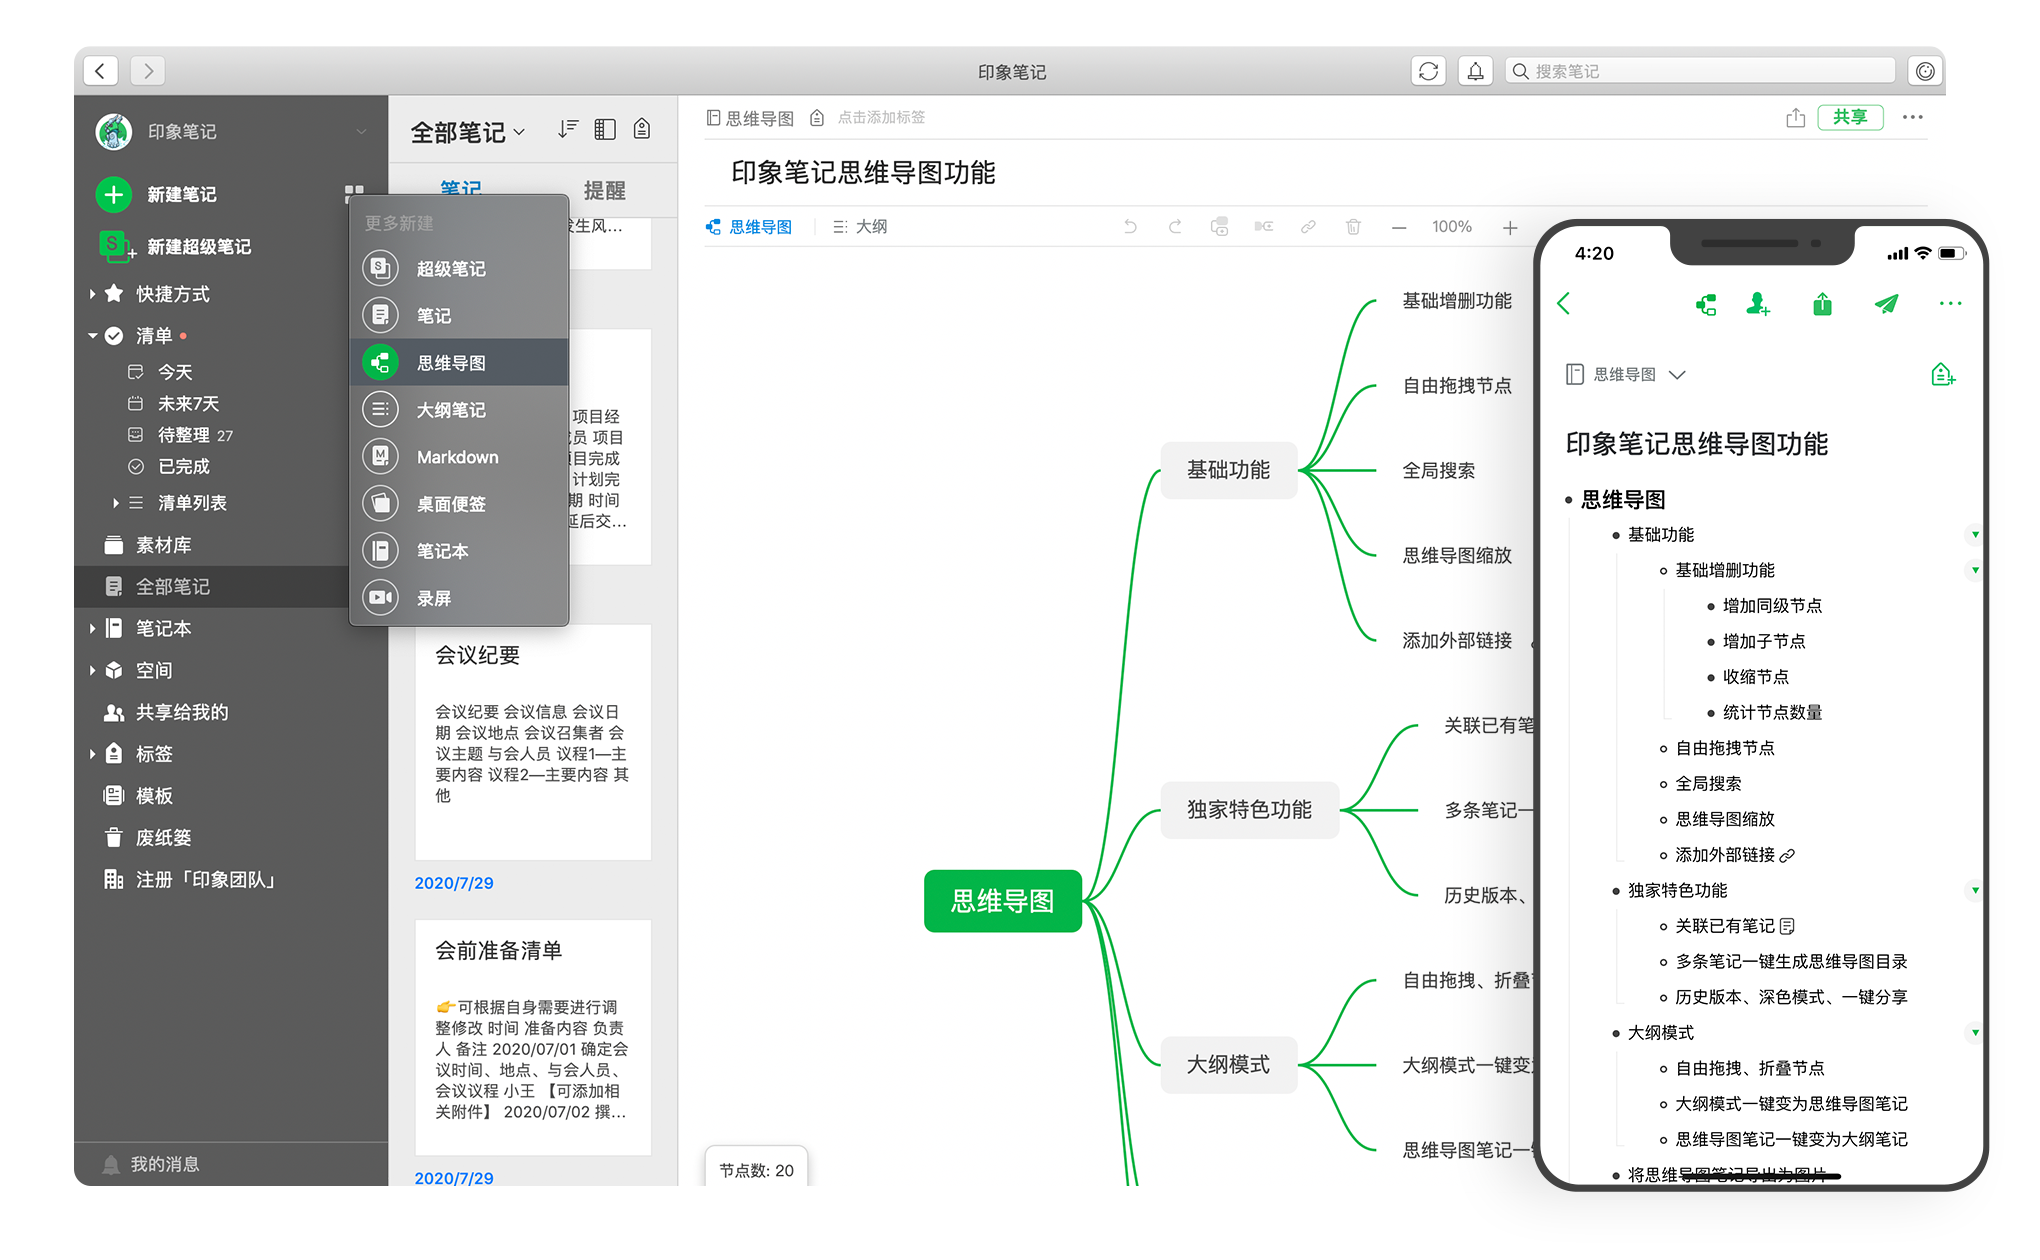2040x1260 pixels.
Task: Open 注册「印象团队」in the sidebar
Action: click(190, 880)
